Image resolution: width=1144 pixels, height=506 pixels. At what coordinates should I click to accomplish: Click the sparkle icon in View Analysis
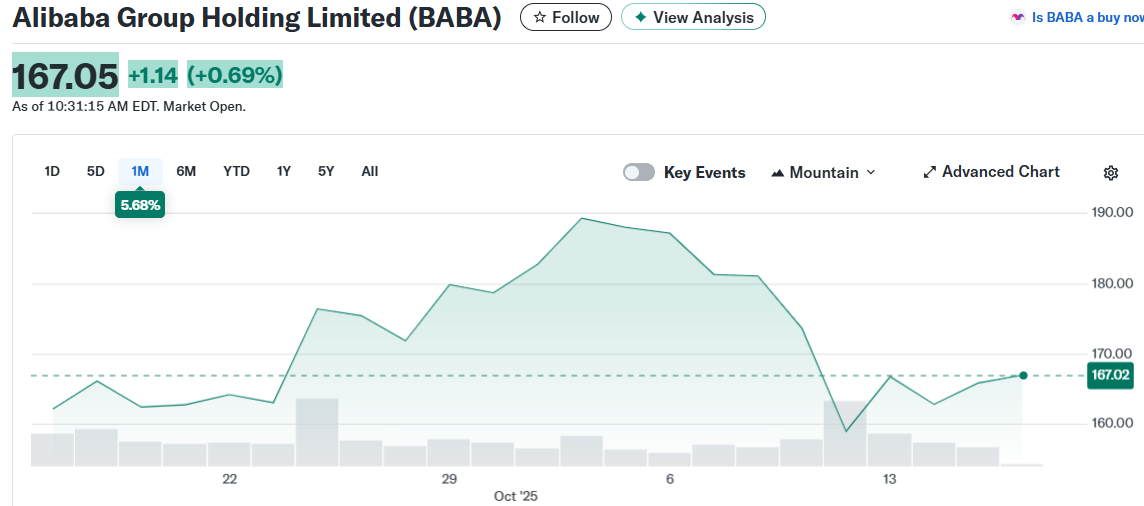tap(641, 17)
